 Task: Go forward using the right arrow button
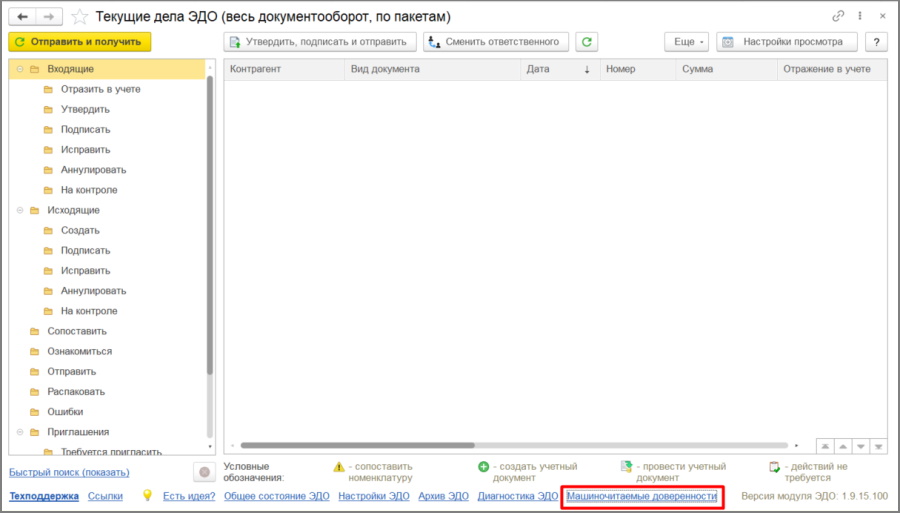tap(49, 17)
